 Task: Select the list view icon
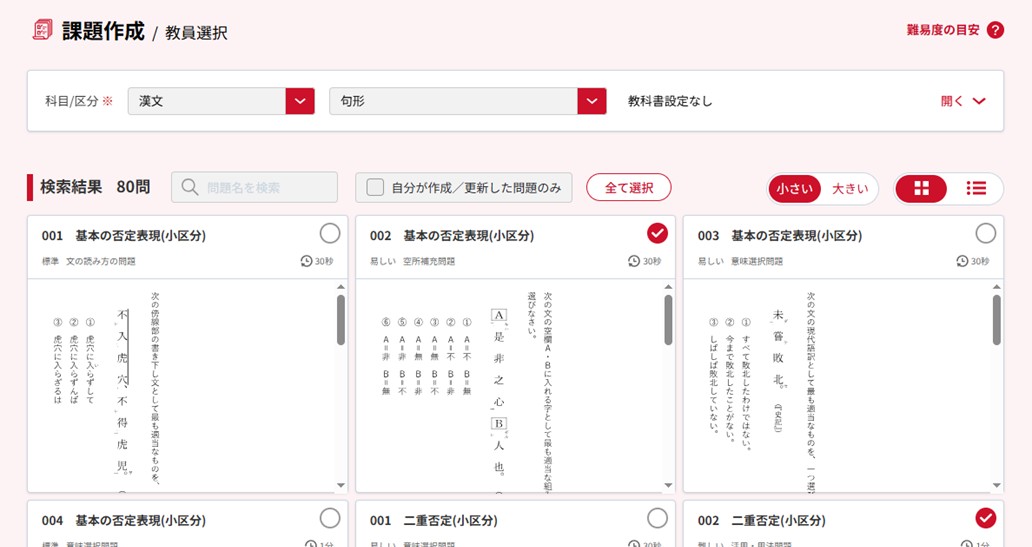tap(976, 189)
